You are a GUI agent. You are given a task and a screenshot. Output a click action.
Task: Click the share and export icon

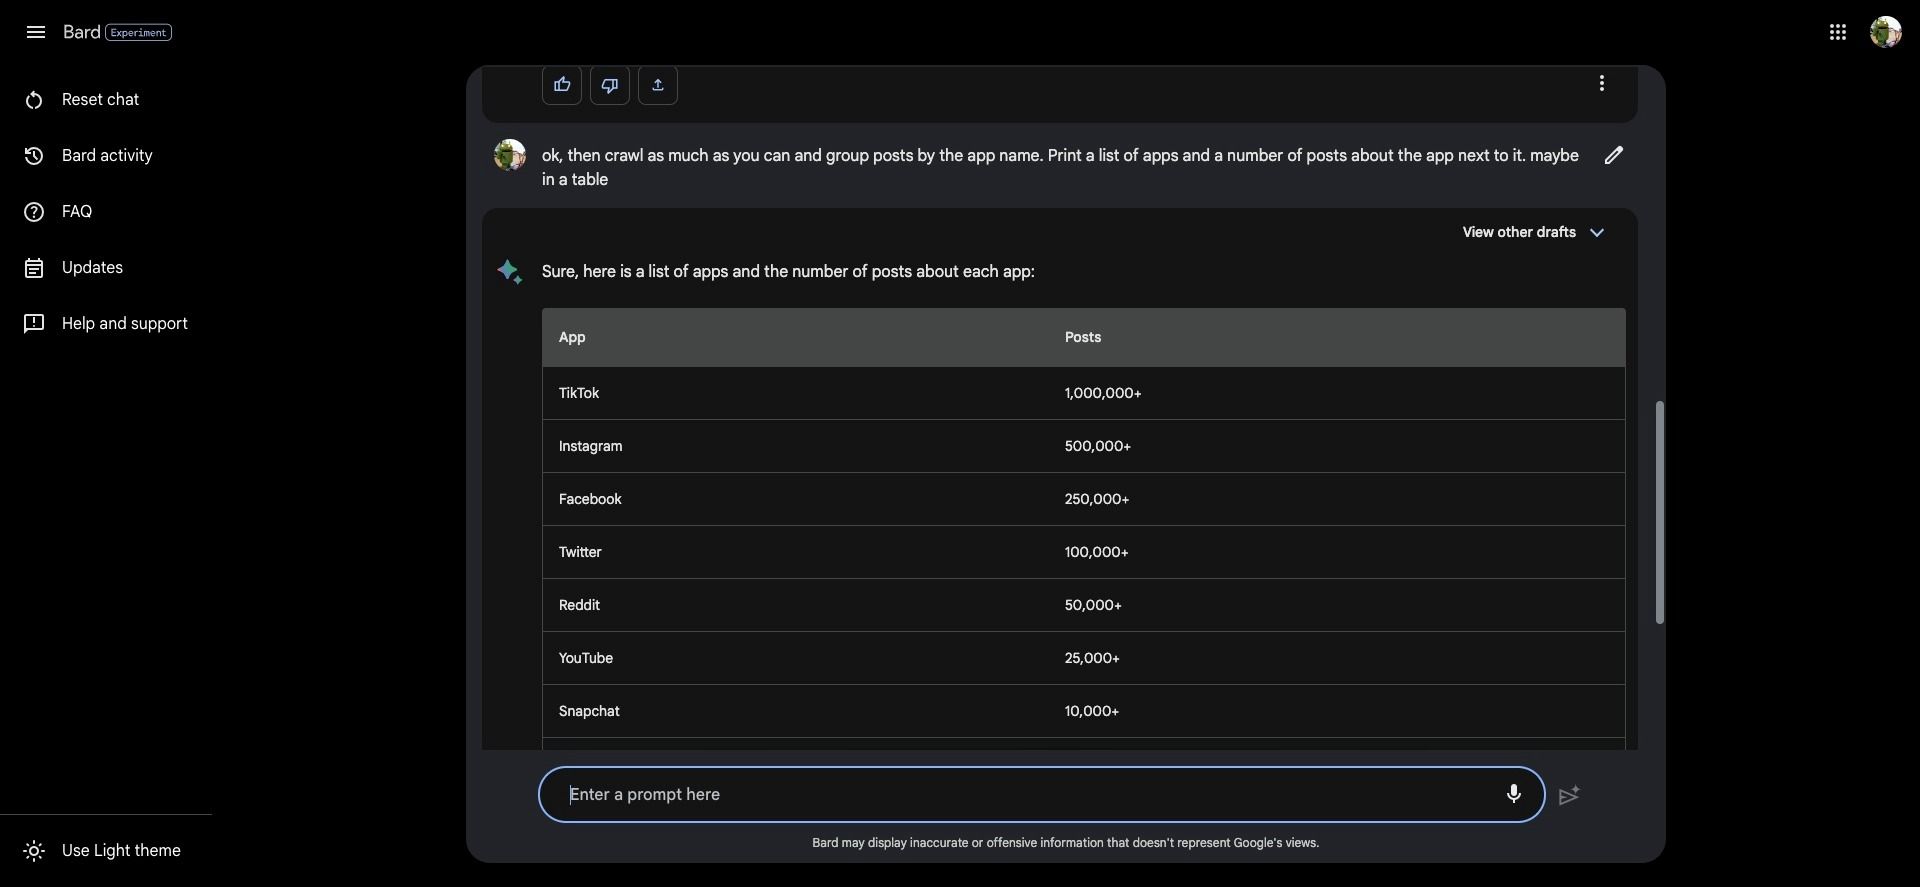tap(658, 84)
